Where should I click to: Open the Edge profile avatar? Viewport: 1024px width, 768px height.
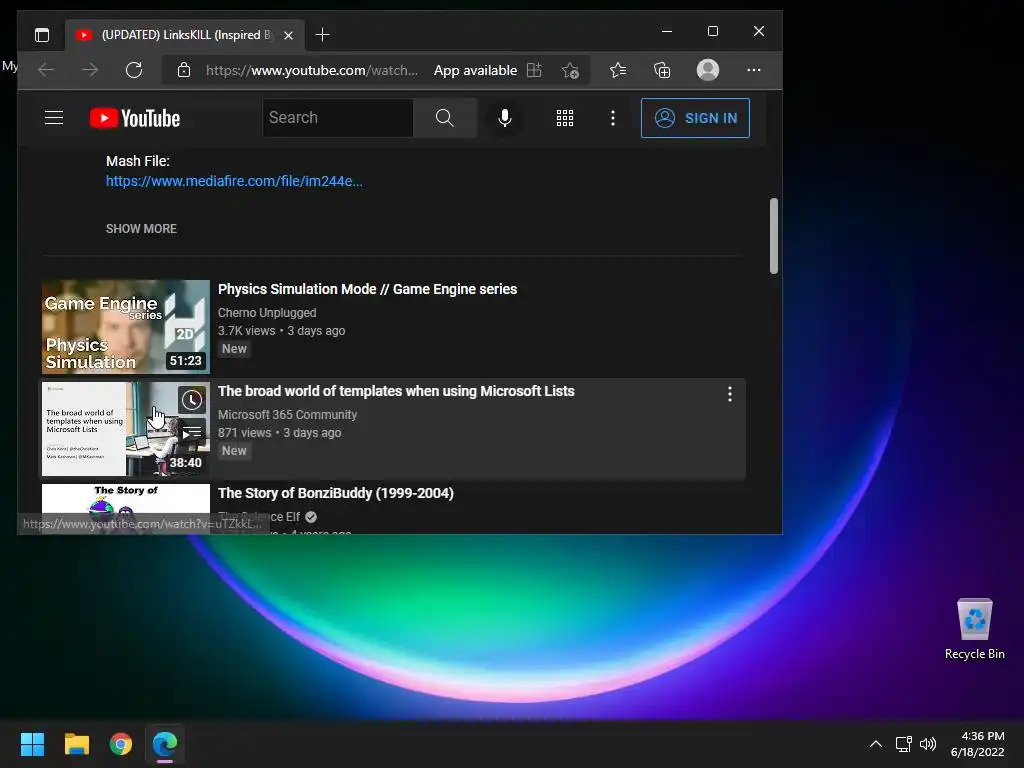[708, 70]
